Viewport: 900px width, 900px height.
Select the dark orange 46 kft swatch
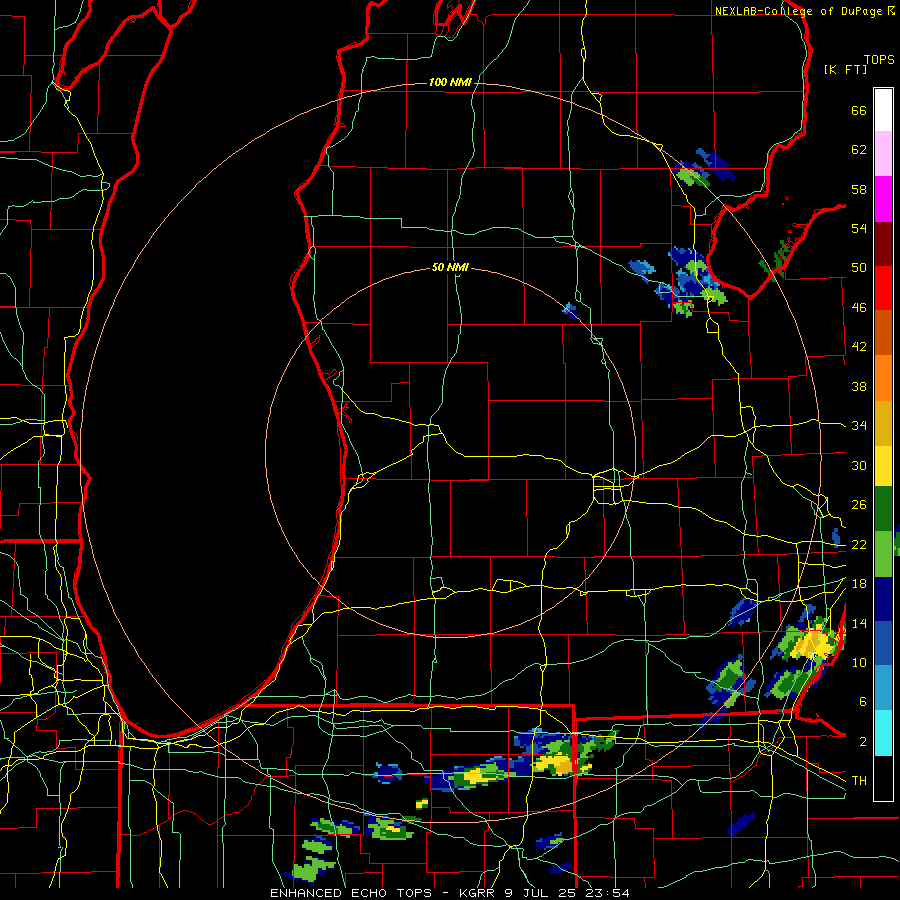(x=883, y=332)
